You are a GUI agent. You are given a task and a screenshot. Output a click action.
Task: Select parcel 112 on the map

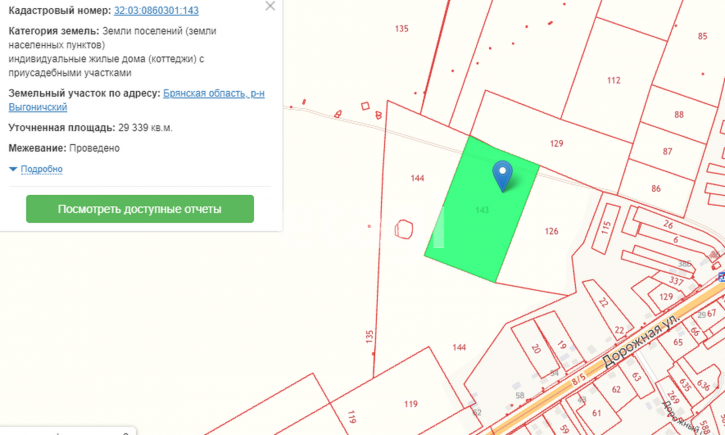coord(614,80)
